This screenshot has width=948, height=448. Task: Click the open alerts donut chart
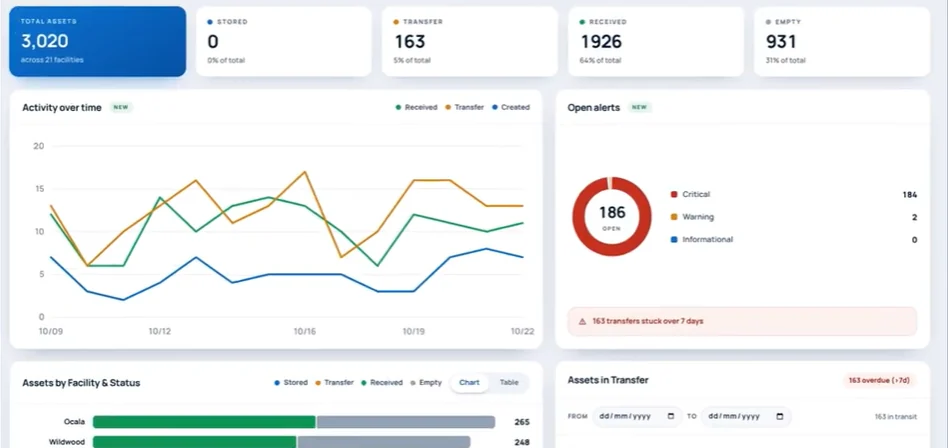click(612, 216)
